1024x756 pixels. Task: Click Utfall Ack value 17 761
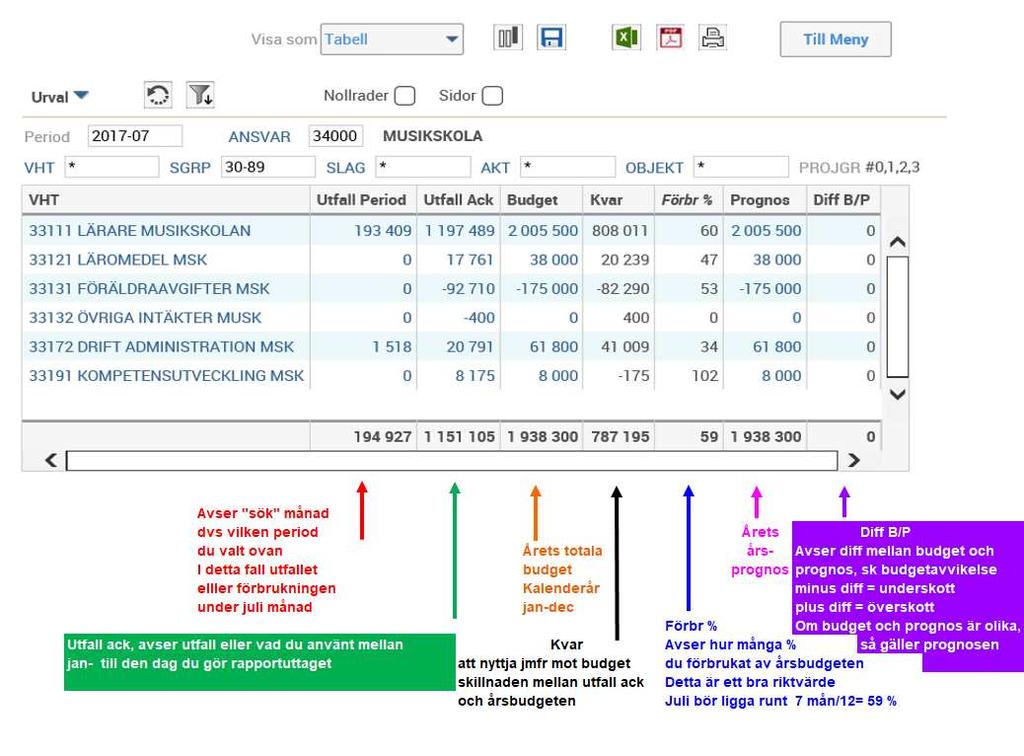pyautogui.click(x=470, y=260)
